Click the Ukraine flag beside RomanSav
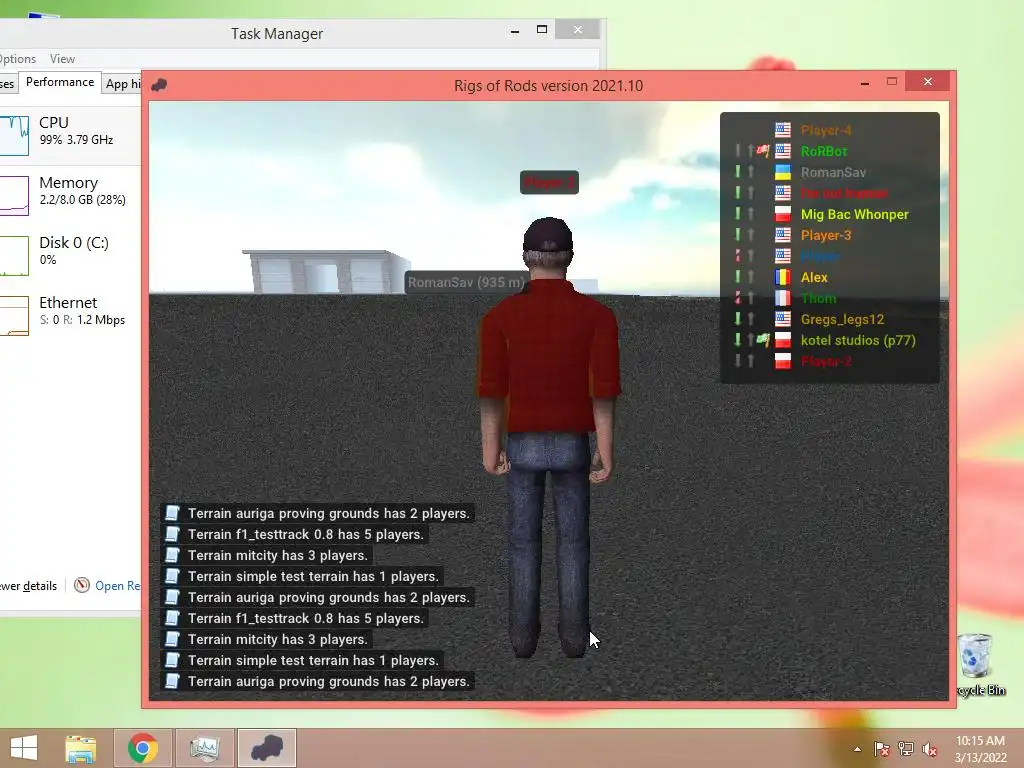This screenshot has width=1024, height=768. pos(782,172)
